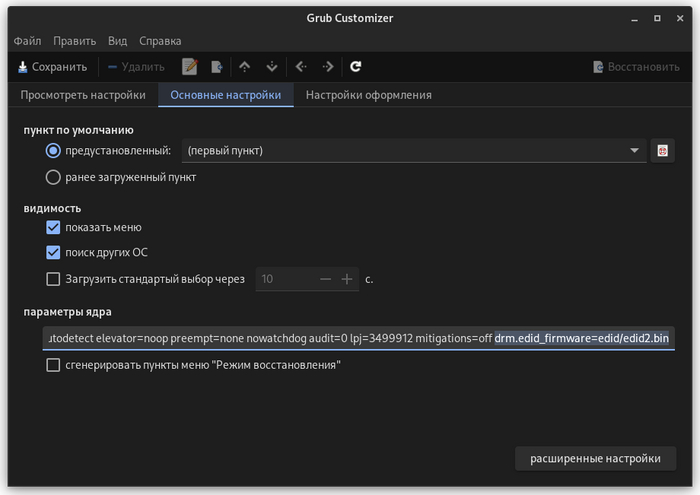Viewport: 700px width, 495px height.
Task: Select the предустановленный radio button
Action: point(54,151)
